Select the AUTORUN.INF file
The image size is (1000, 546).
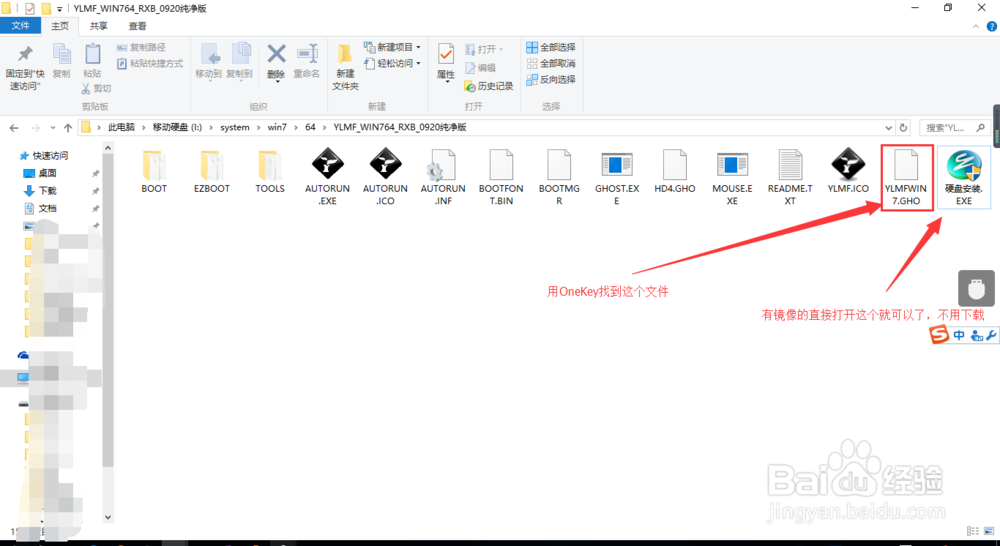pos(443,177)
